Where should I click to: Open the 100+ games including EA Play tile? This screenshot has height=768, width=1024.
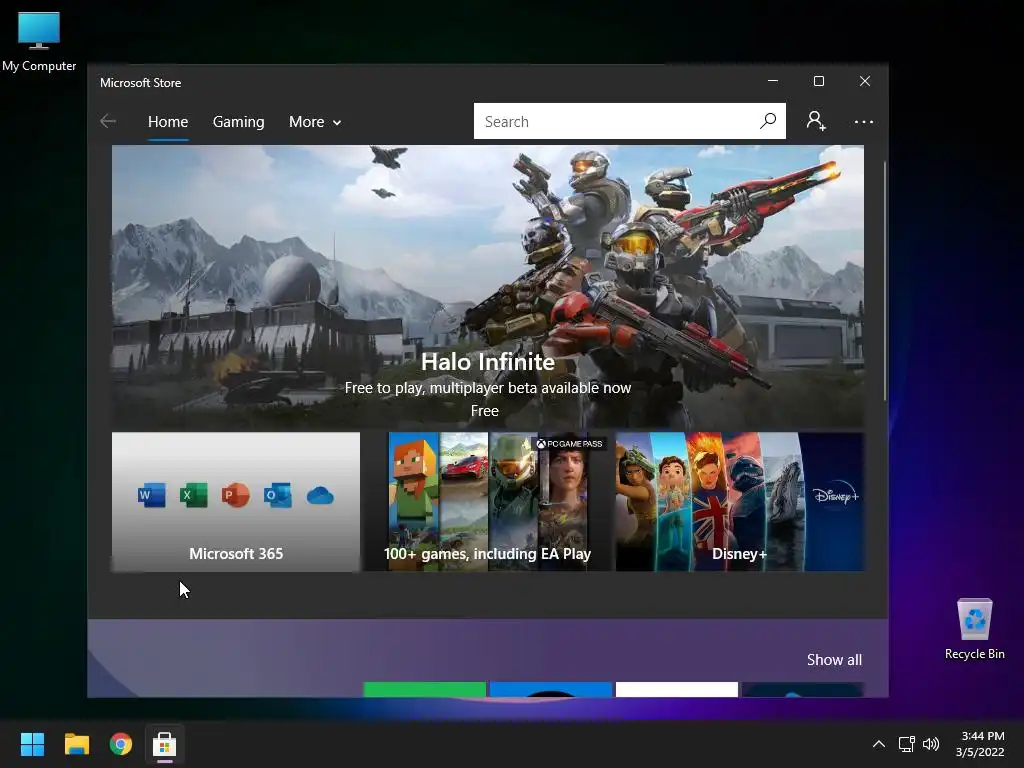[487, 502]
